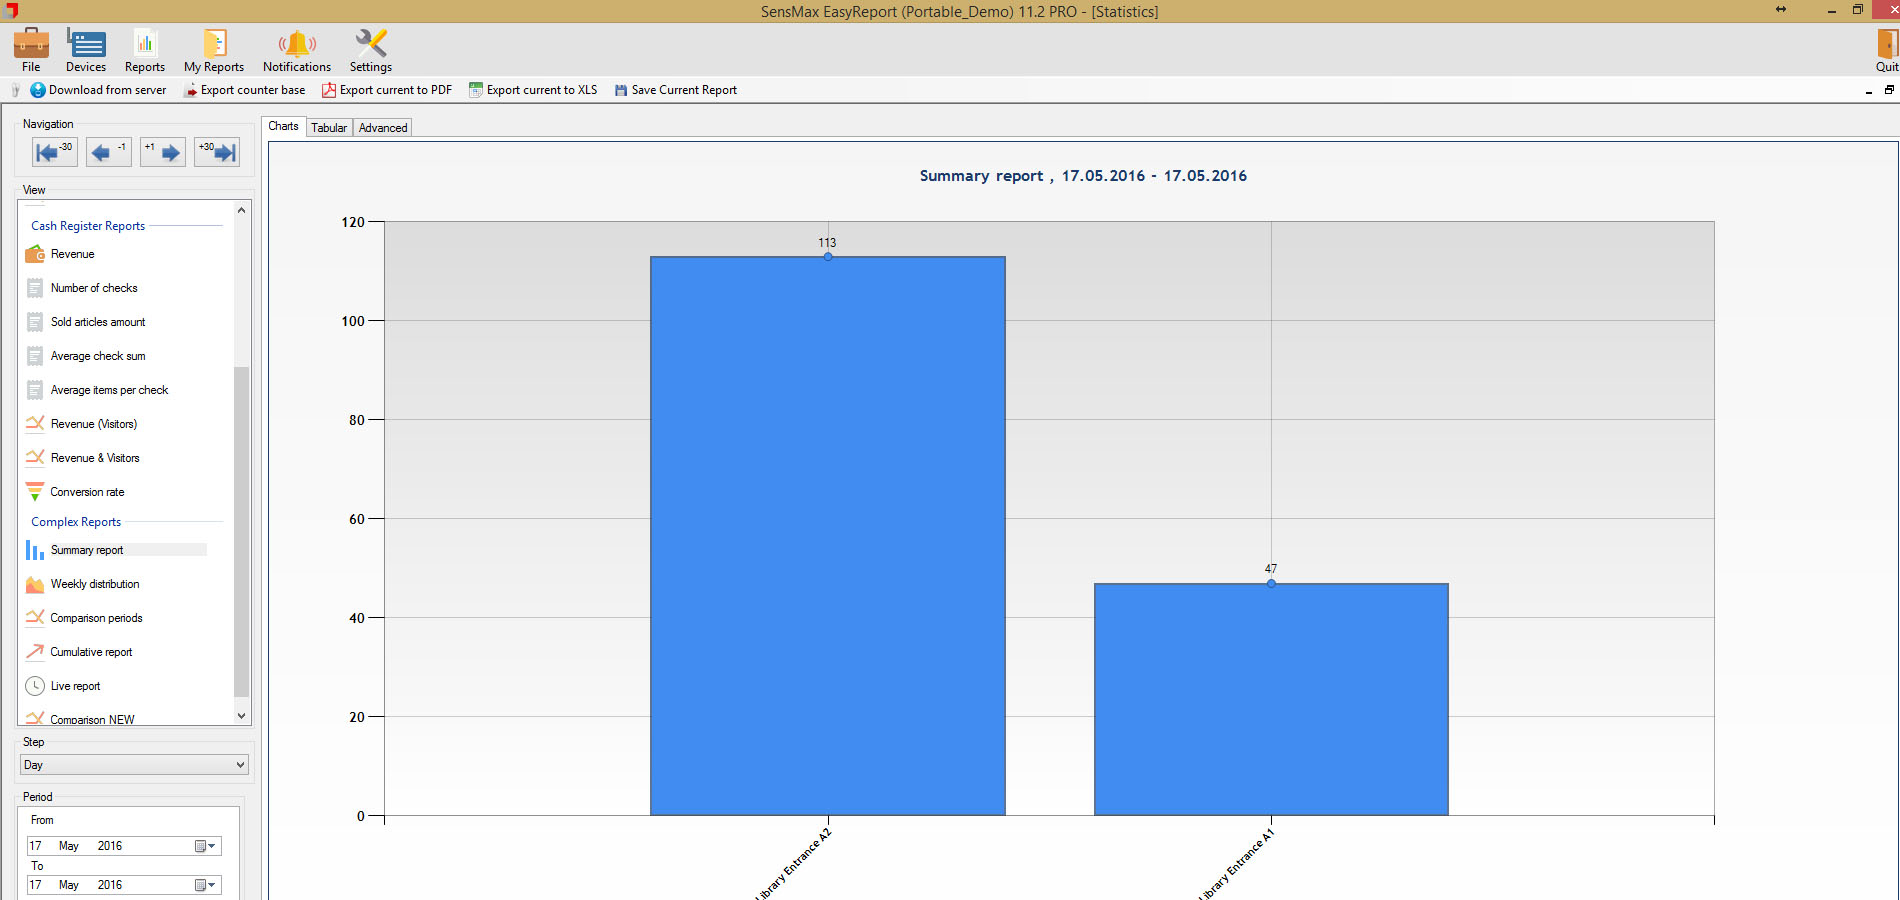The height and width of the screenshot is (900, 1900).
Task: Switch to the Tabular tab
Action: pos(329,128)
